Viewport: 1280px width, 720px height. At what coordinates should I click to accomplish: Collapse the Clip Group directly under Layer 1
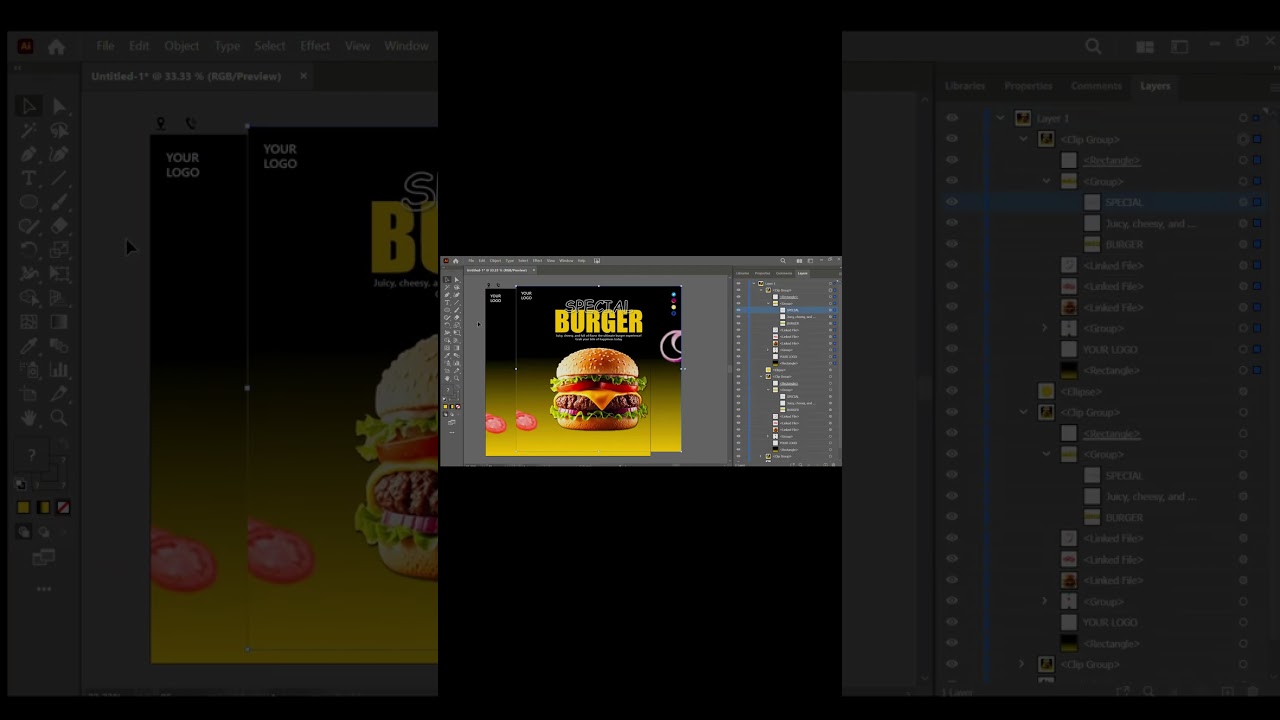pyautogui.click(x=1023, y=139)
